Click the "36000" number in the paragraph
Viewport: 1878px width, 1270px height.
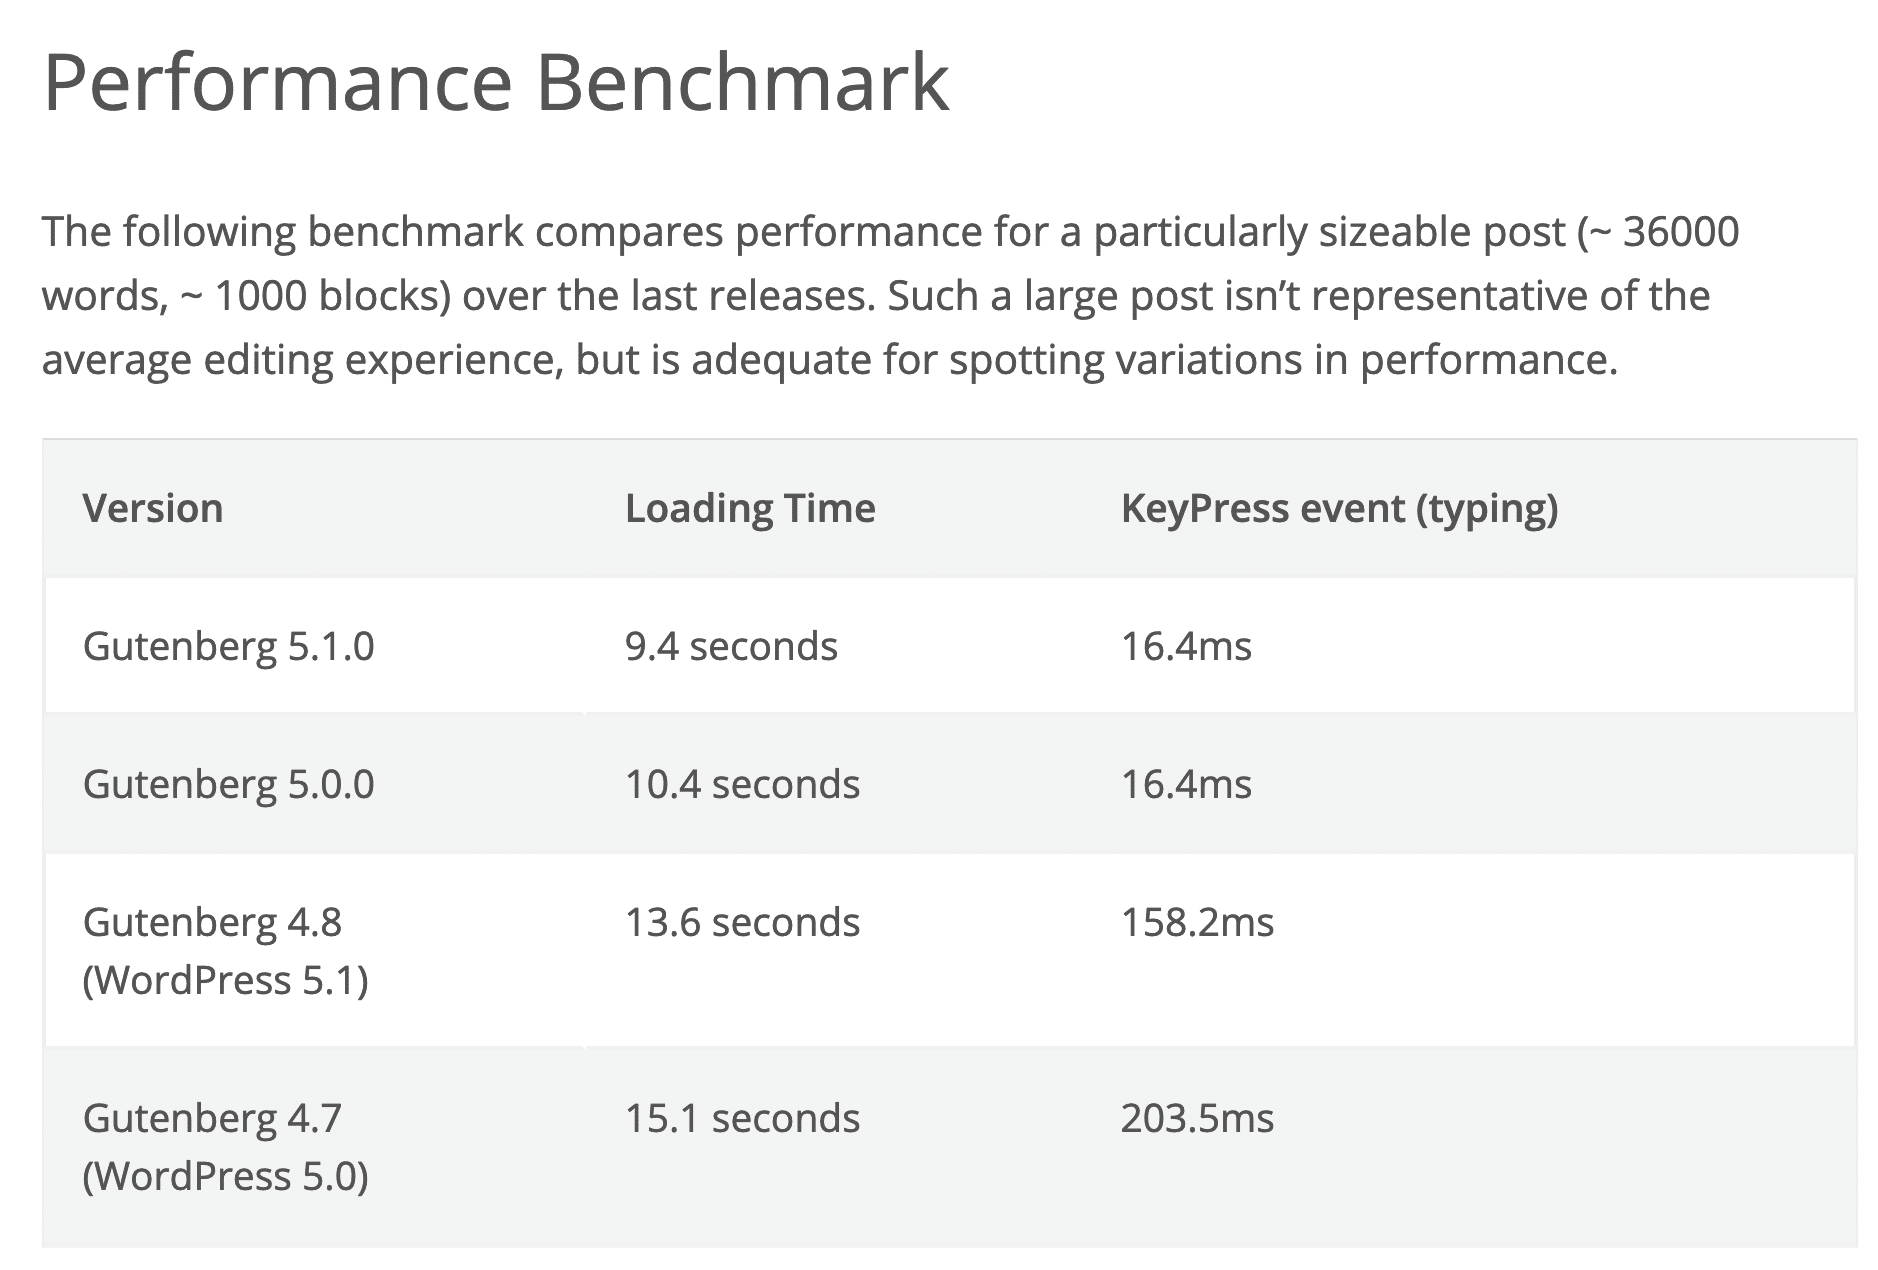pos(1680,232)
